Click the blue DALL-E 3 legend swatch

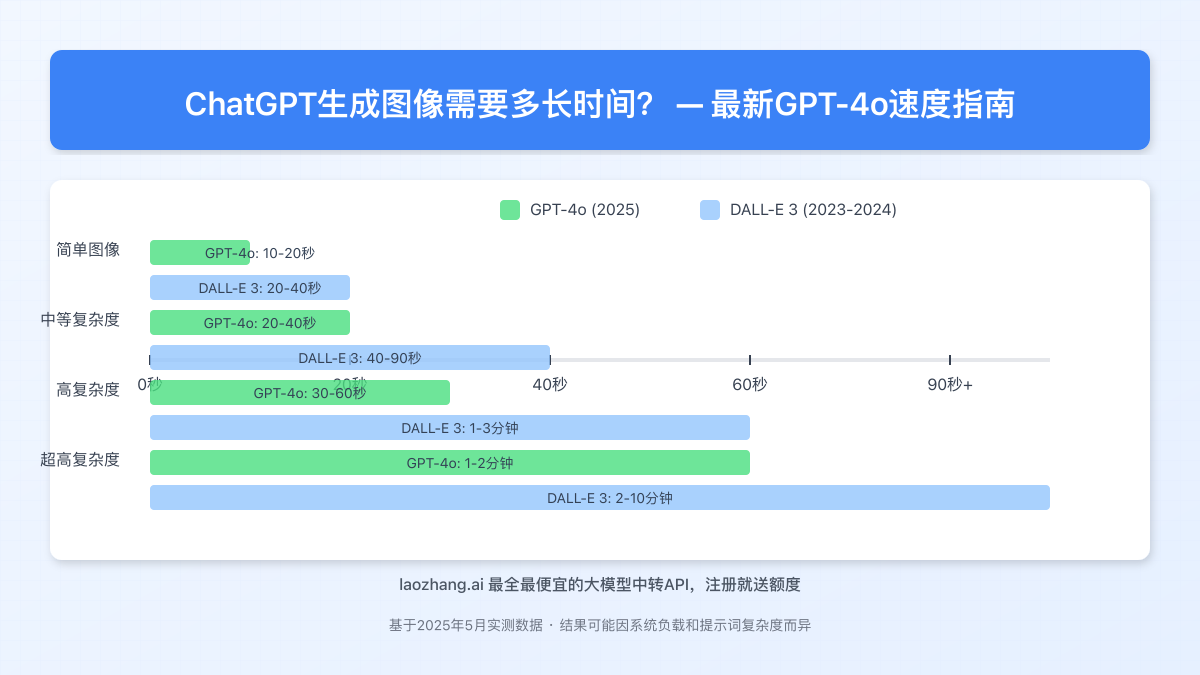click(710, 210)
